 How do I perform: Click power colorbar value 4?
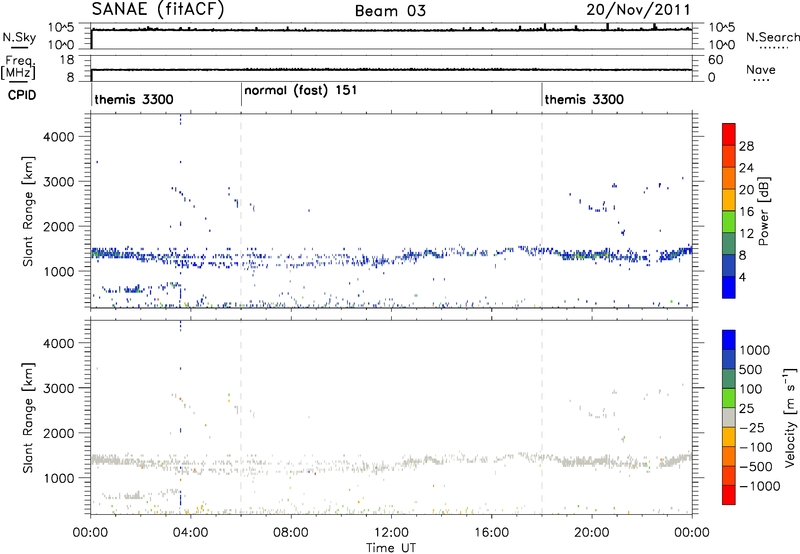743,277
